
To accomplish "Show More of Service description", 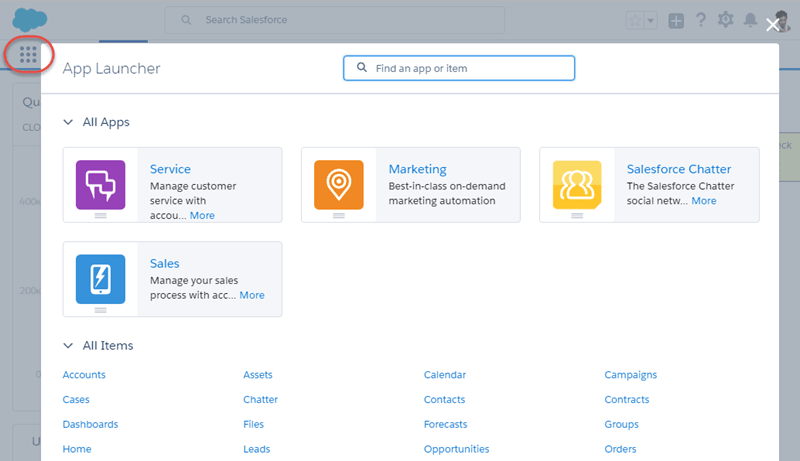I will tap(202, 215).
